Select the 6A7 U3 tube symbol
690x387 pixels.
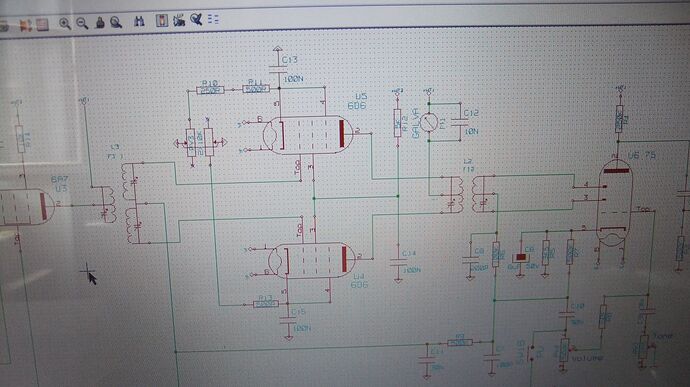pyautogui.click(x=26, y=207)
